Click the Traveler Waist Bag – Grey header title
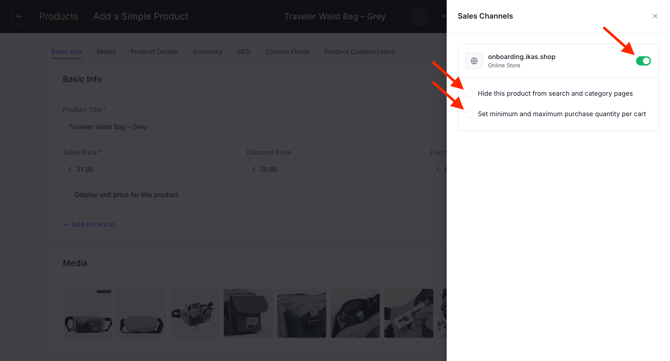Viewport: 670px width, 361px height. [335, 16]
